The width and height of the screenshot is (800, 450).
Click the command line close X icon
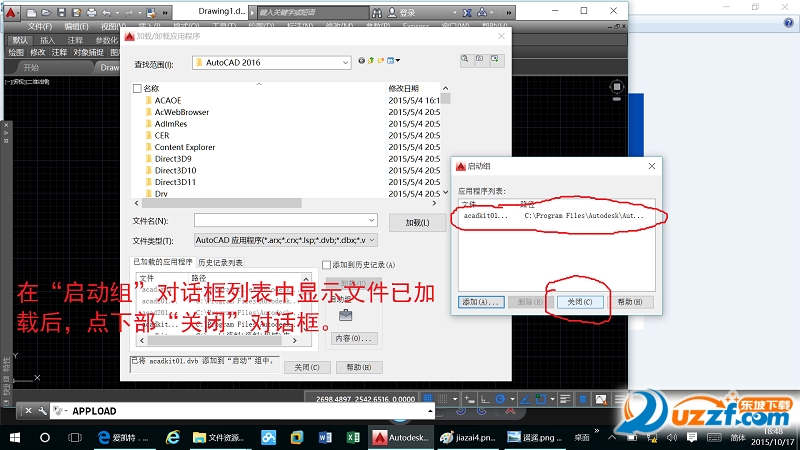[29, 411]
